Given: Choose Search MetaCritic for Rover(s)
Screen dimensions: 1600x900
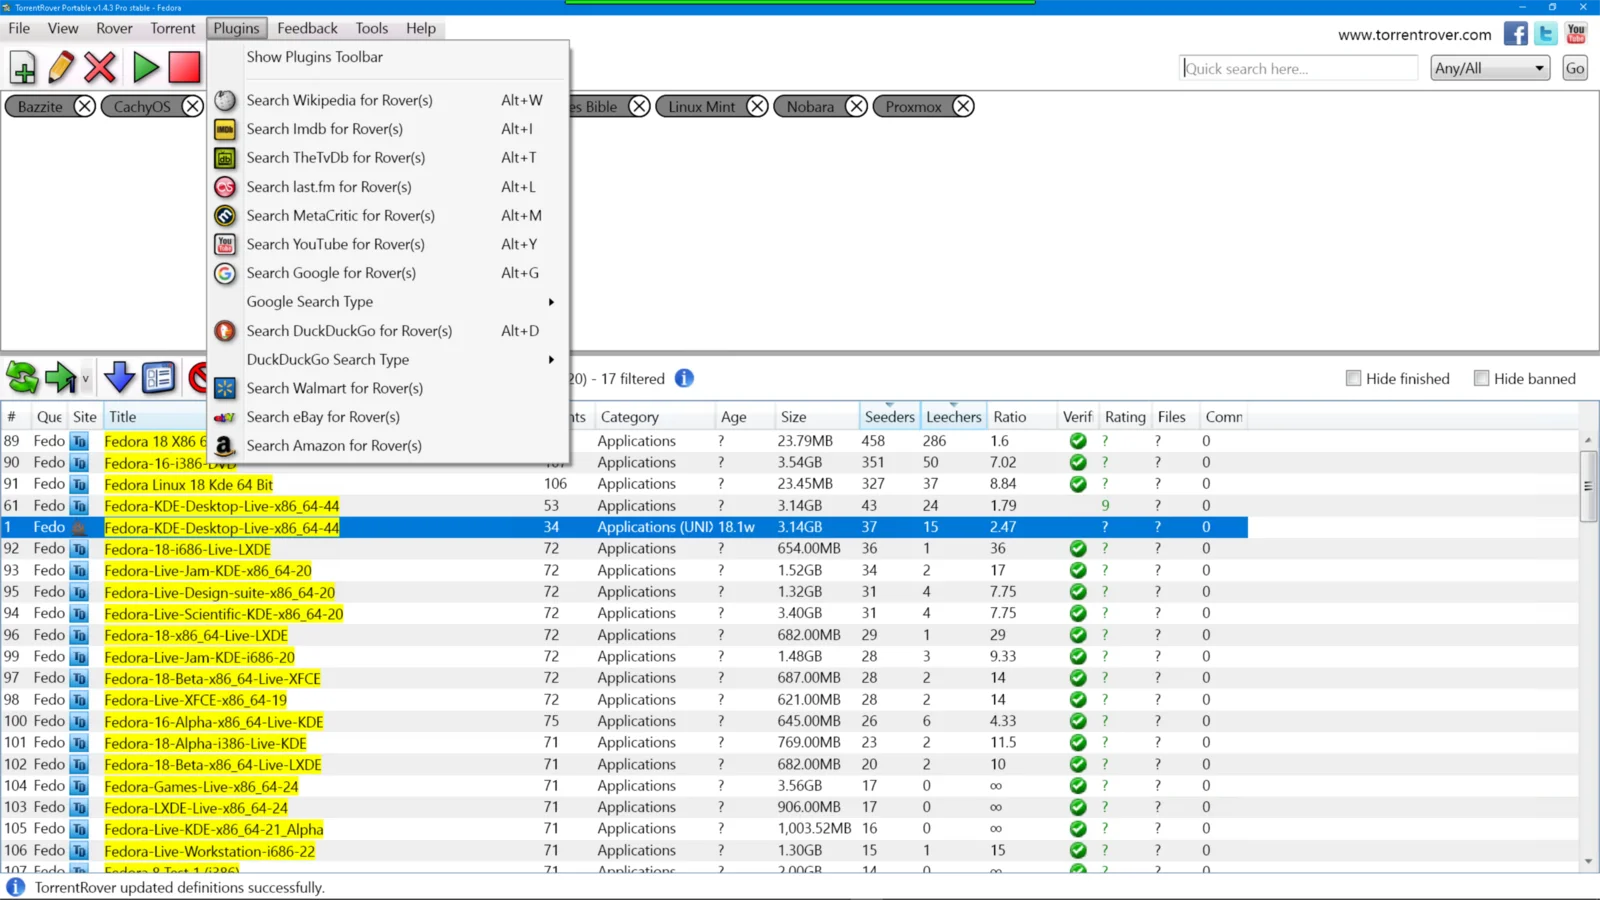Looking at the screenshot, I should 388,216.
